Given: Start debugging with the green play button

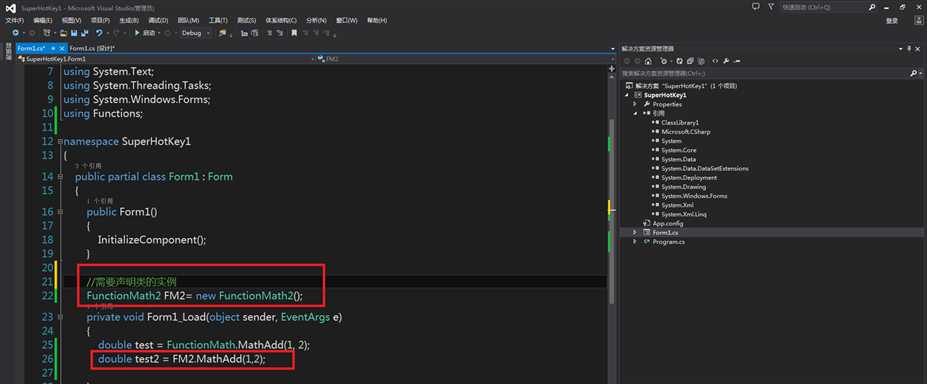Looking at the screenshot, I should [x=138, y=33].
